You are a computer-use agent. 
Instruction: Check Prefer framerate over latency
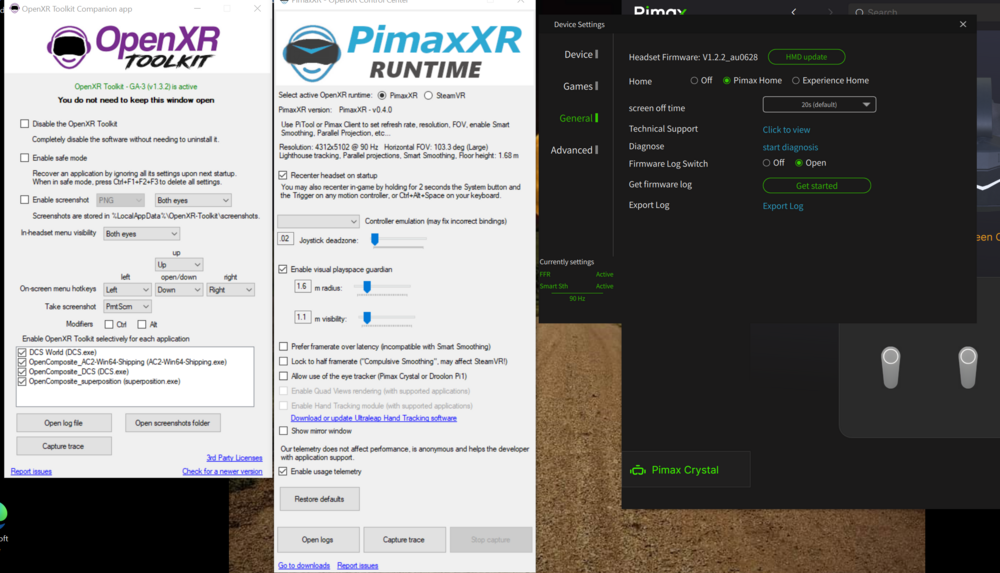click(x=283, y=346)
